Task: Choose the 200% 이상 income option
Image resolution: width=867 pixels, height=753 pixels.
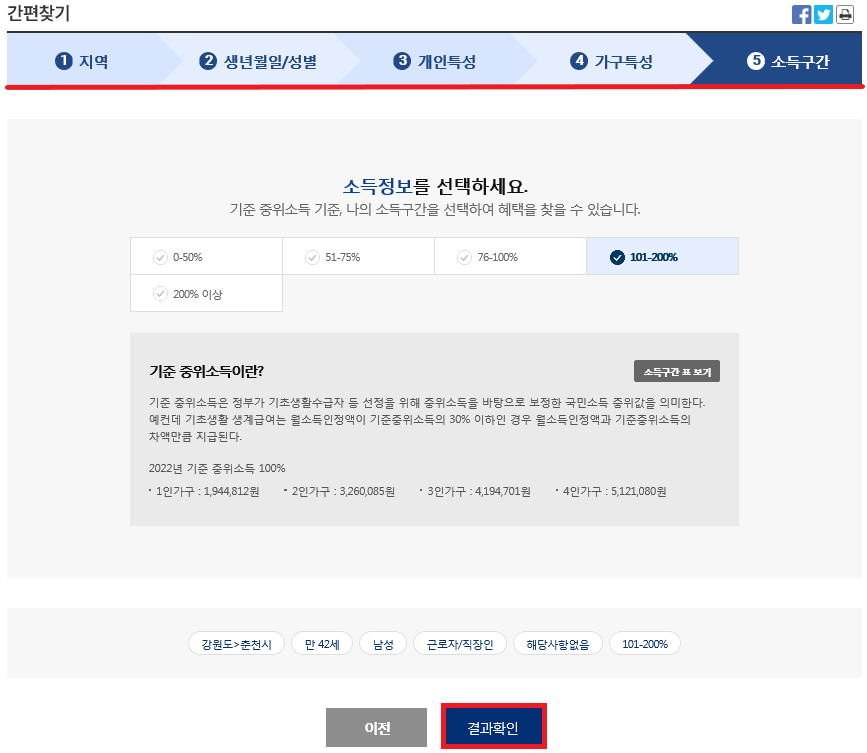Action: pos(206,294)
